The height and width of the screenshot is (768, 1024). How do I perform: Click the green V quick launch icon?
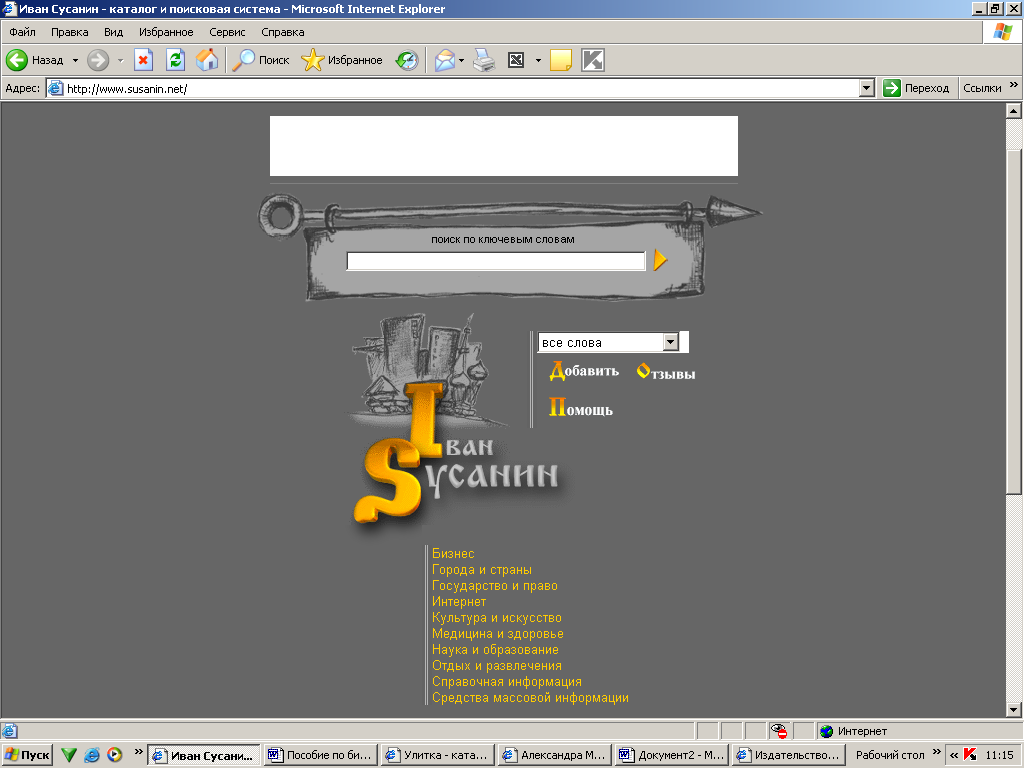pos(69,755)
